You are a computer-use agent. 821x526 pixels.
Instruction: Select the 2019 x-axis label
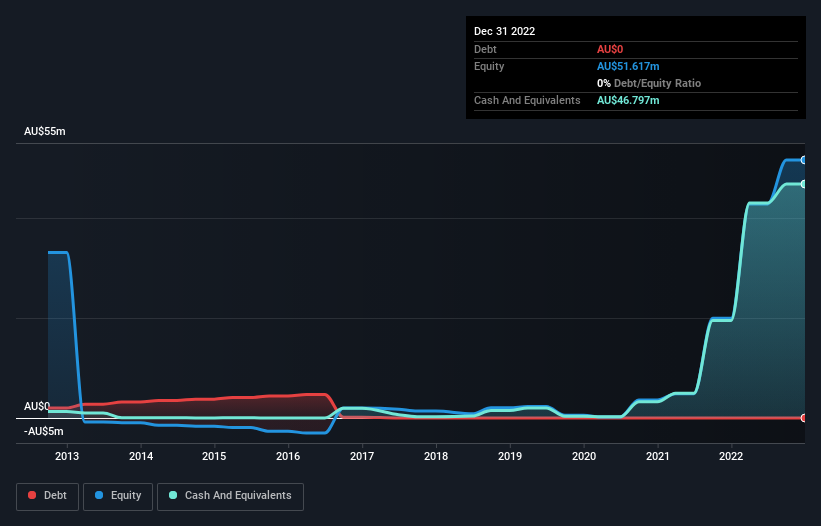click(509, 456)
